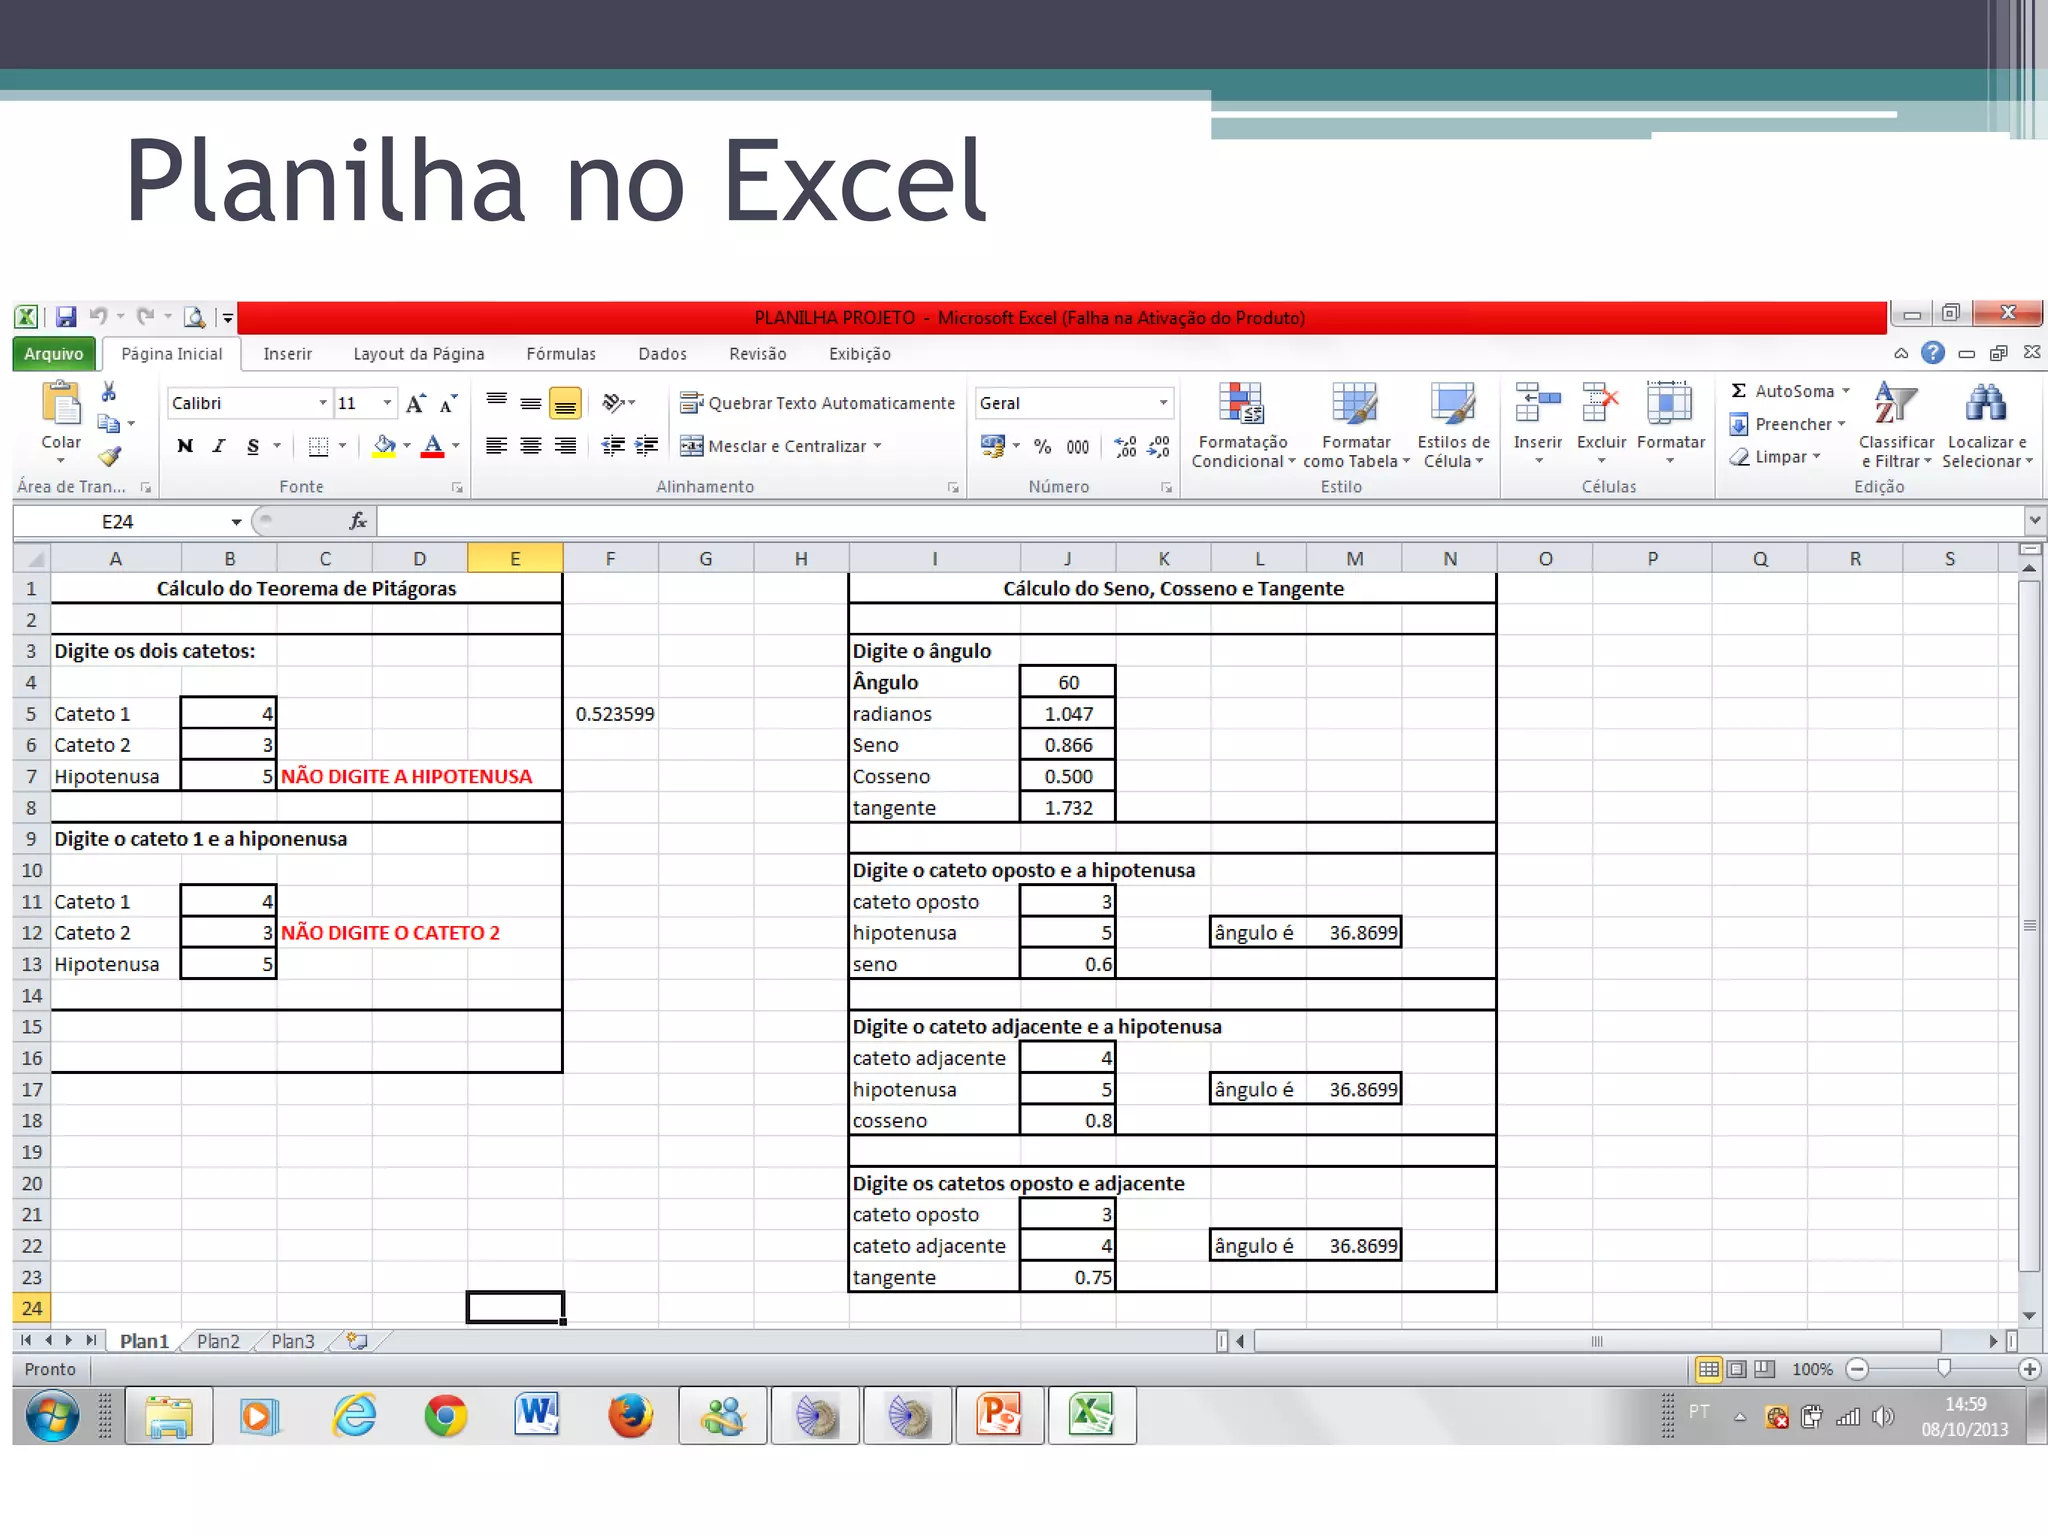The width and height of the screenshot is (2048, 1536).
Task: Click the Excel Help question mark icon
Action: [1932, 352]
